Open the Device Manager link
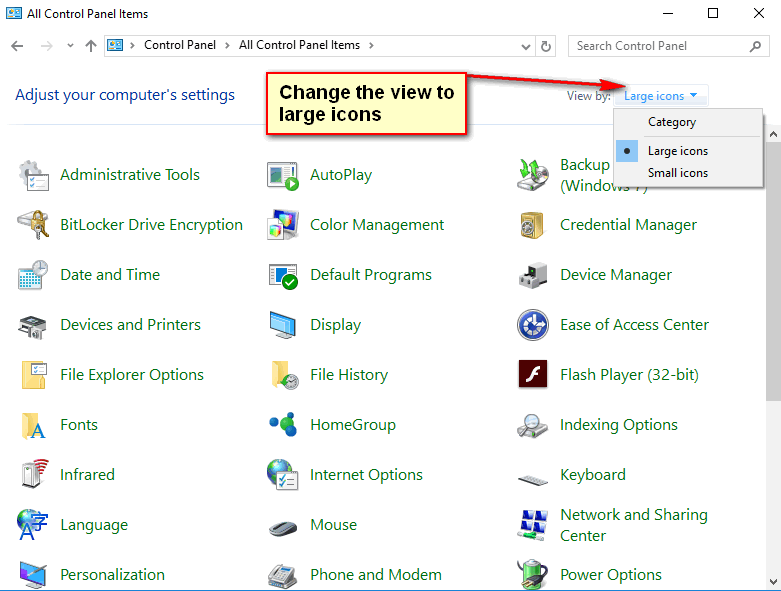The image size is (781, 591). (616, 275)
